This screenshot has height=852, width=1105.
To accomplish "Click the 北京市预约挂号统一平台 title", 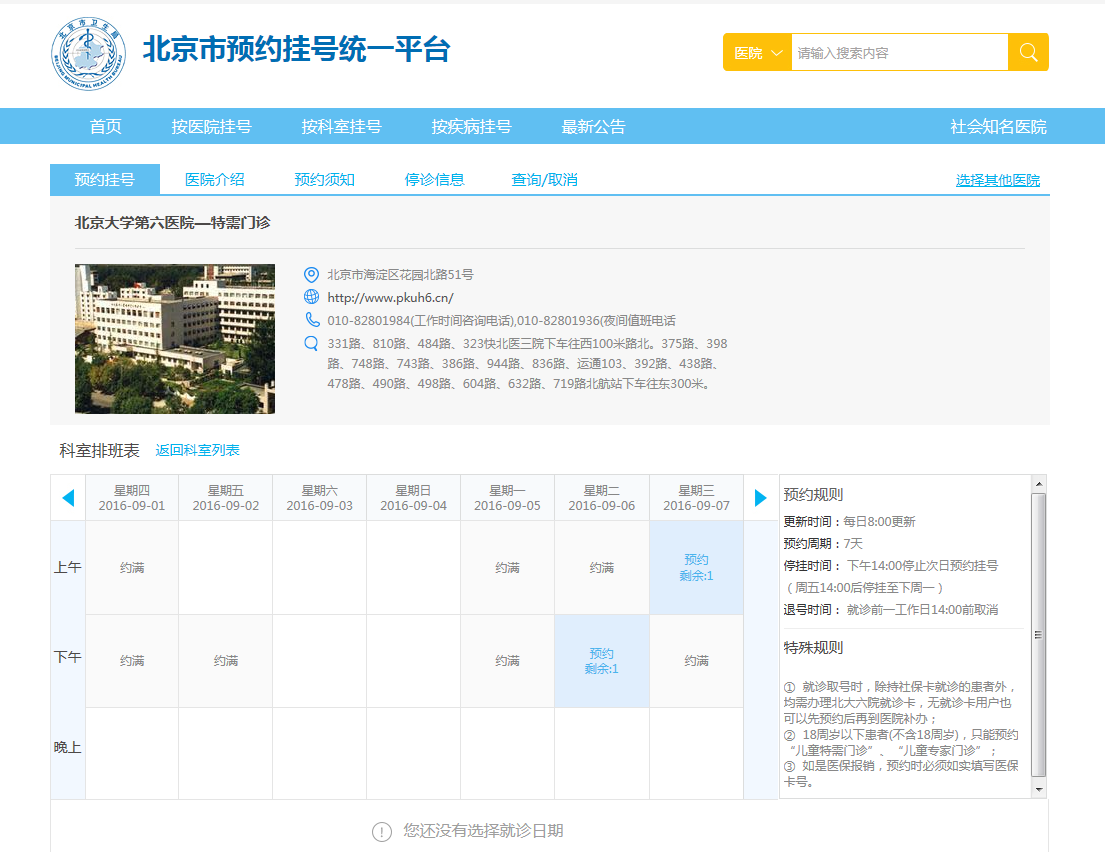I will click(x=297, y=50).
